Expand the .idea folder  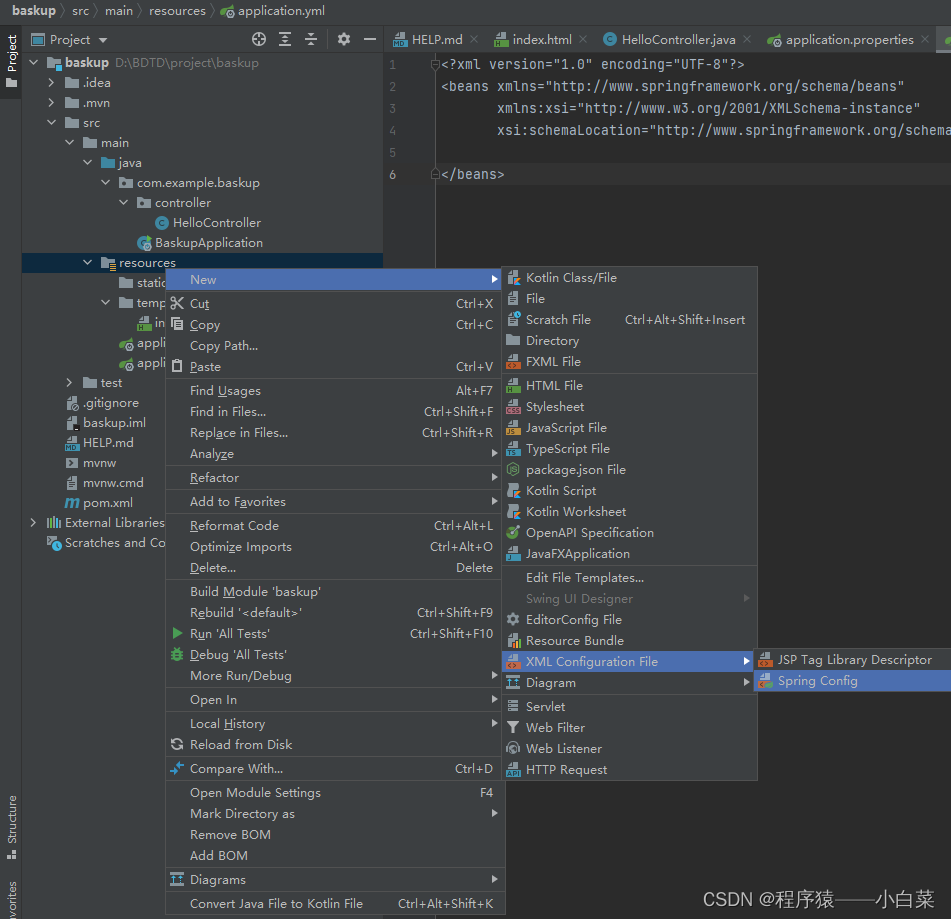[x=52, y=82]
